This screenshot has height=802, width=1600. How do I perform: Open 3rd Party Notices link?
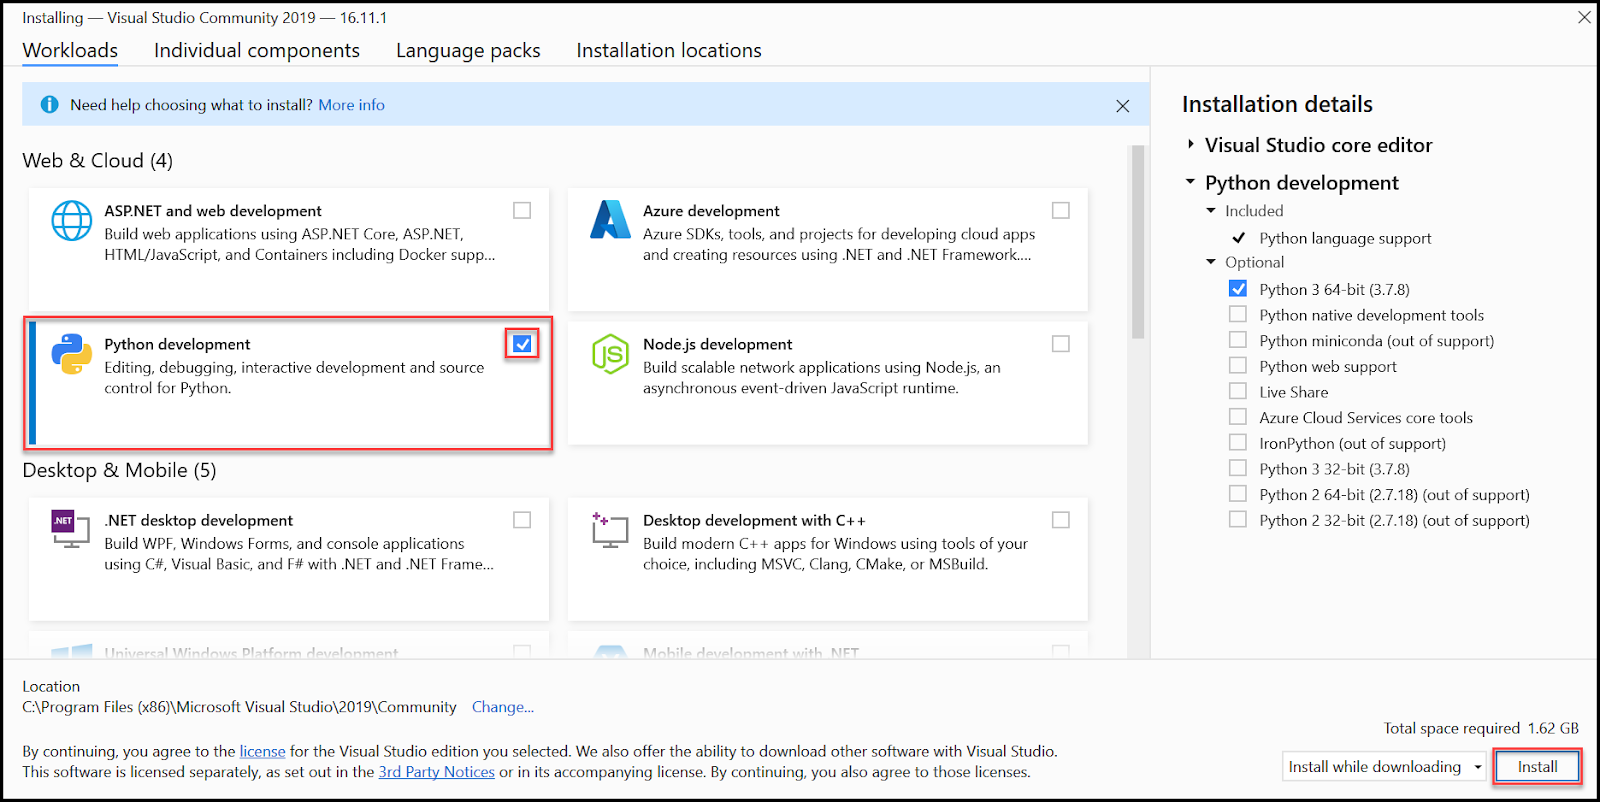point(436,772)
